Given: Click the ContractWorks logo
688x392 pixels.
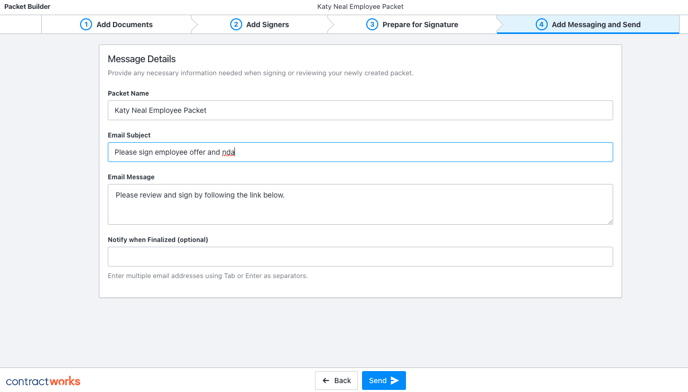Looking at the screenshot, I should tap(43, 381).
